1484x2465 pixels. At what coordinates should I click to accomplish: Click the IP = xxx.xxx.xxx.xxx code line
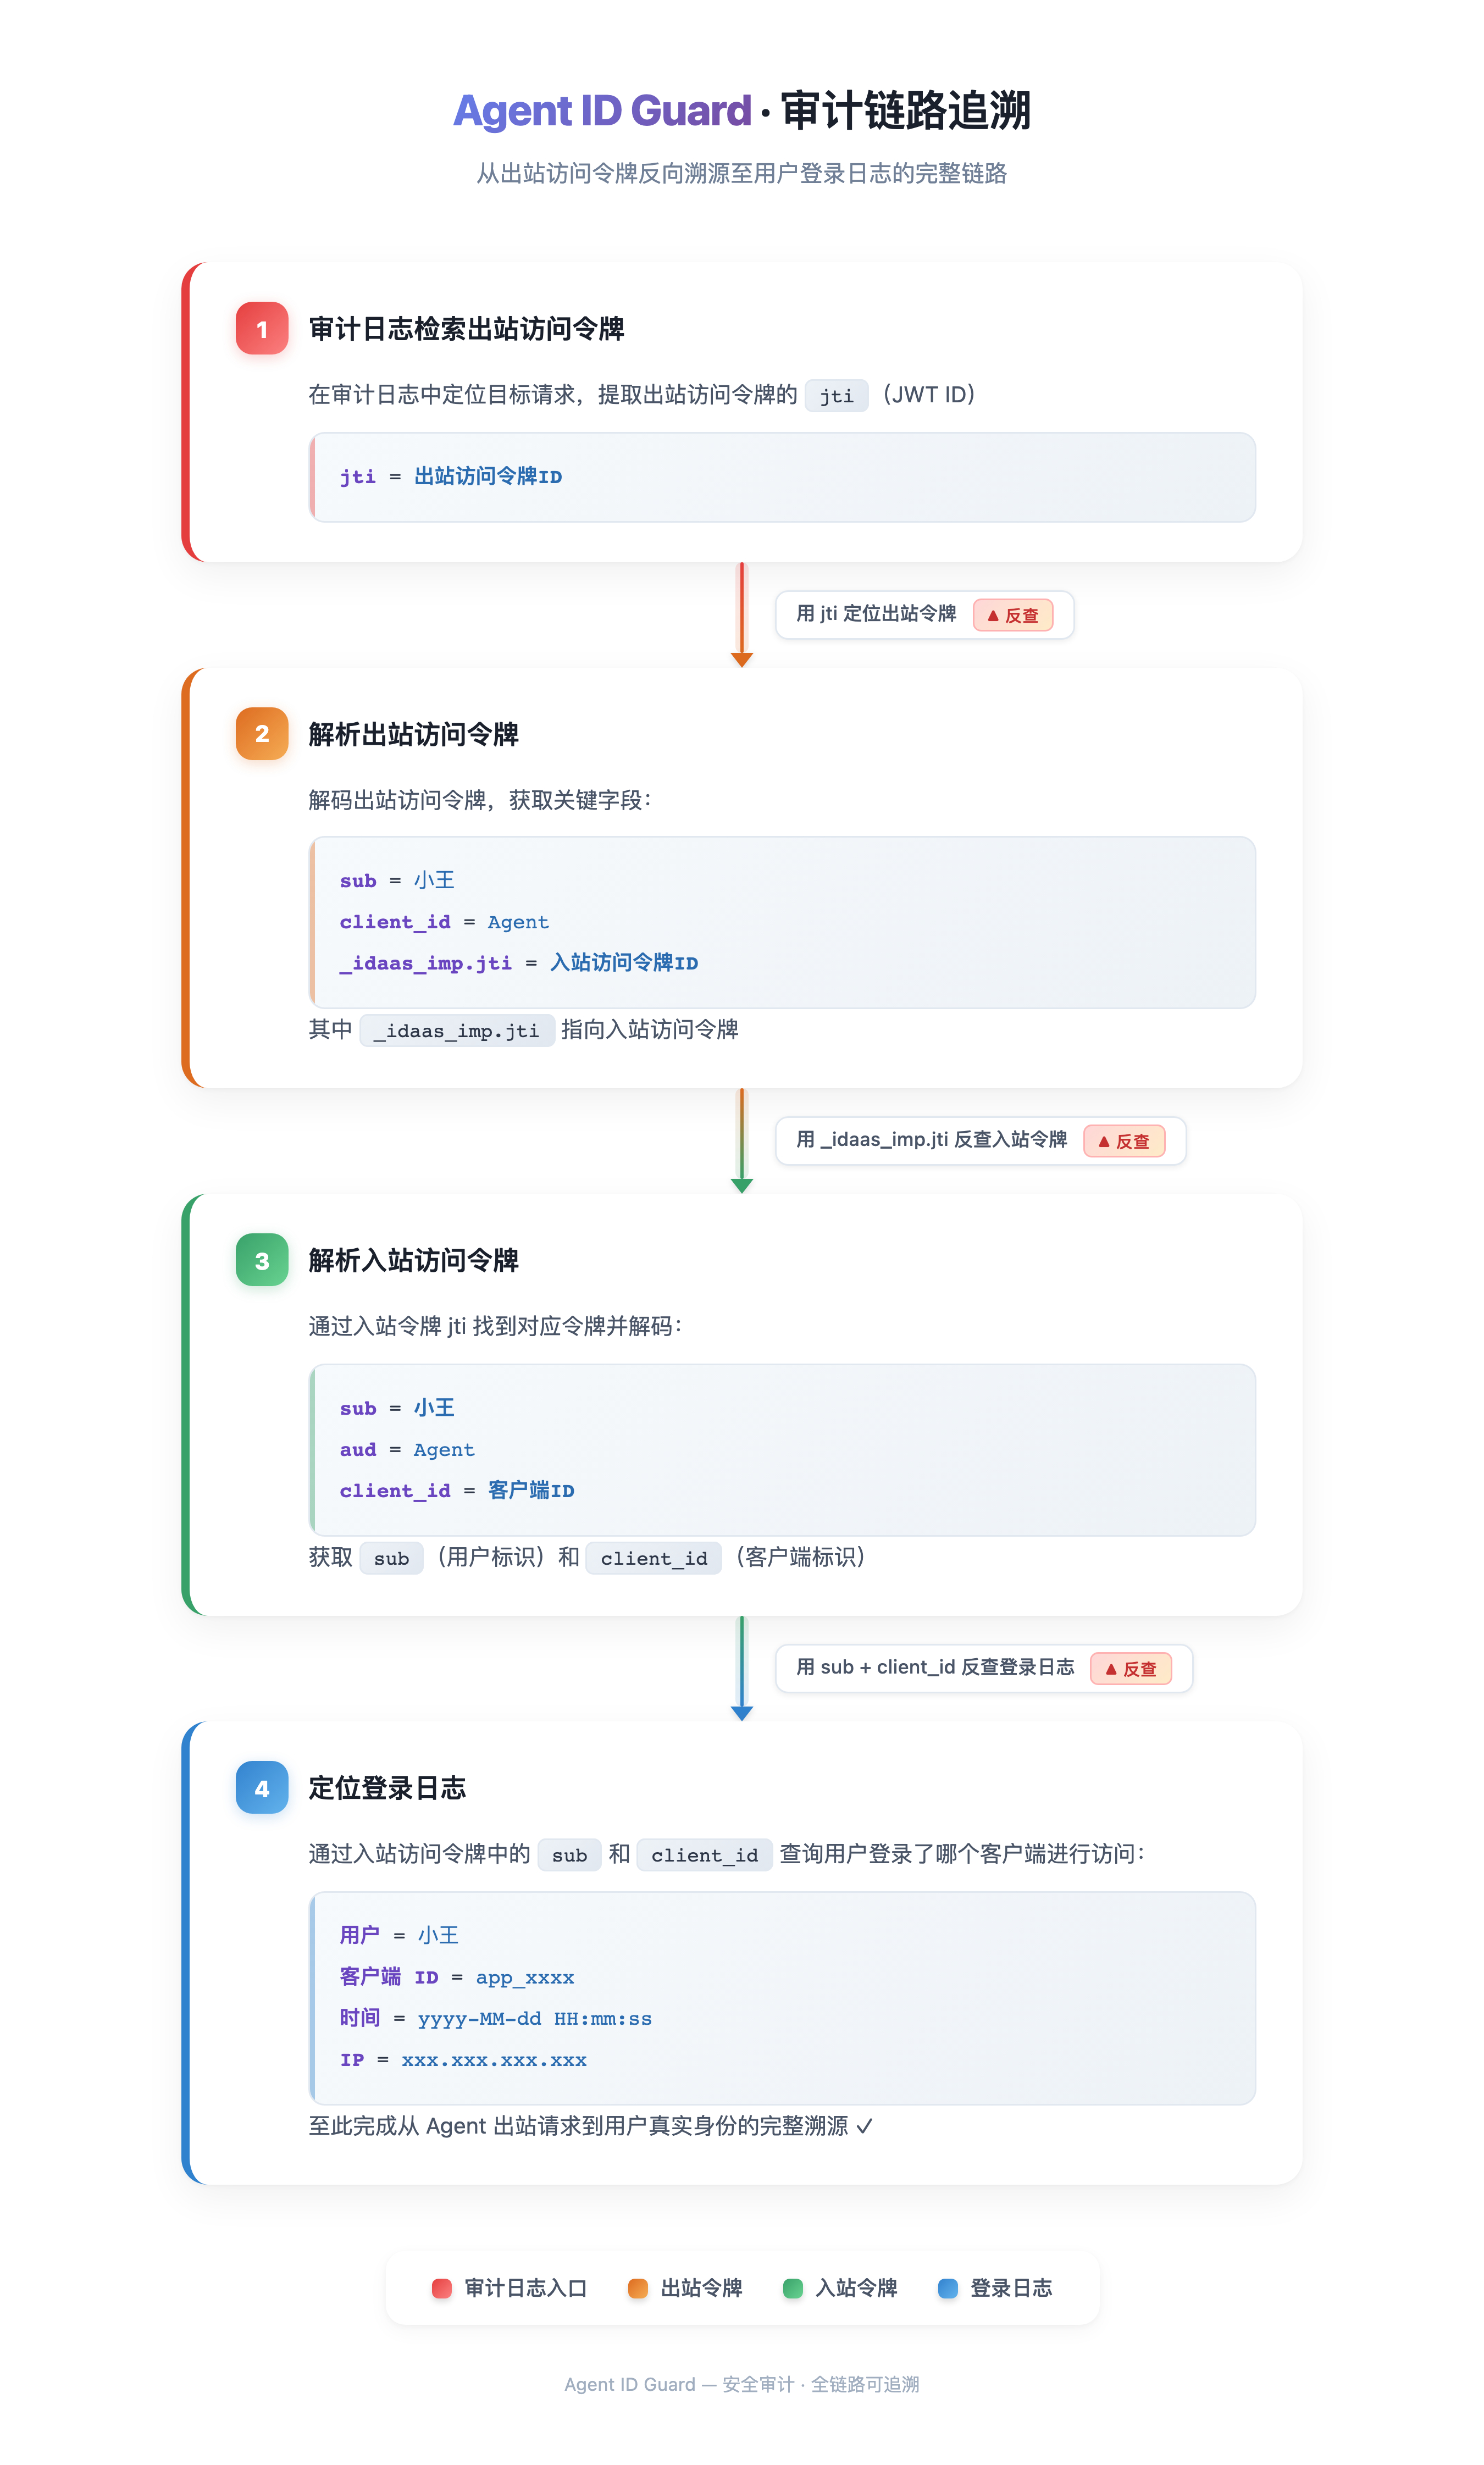[x=463, y=2060]
